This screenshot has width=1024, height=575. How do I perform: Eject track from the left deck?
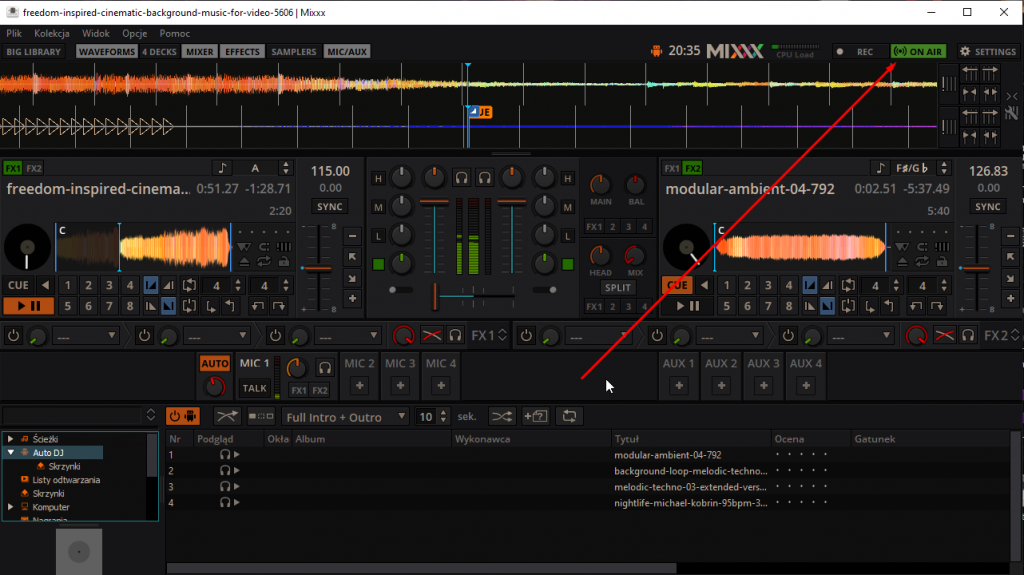point(244,262)
